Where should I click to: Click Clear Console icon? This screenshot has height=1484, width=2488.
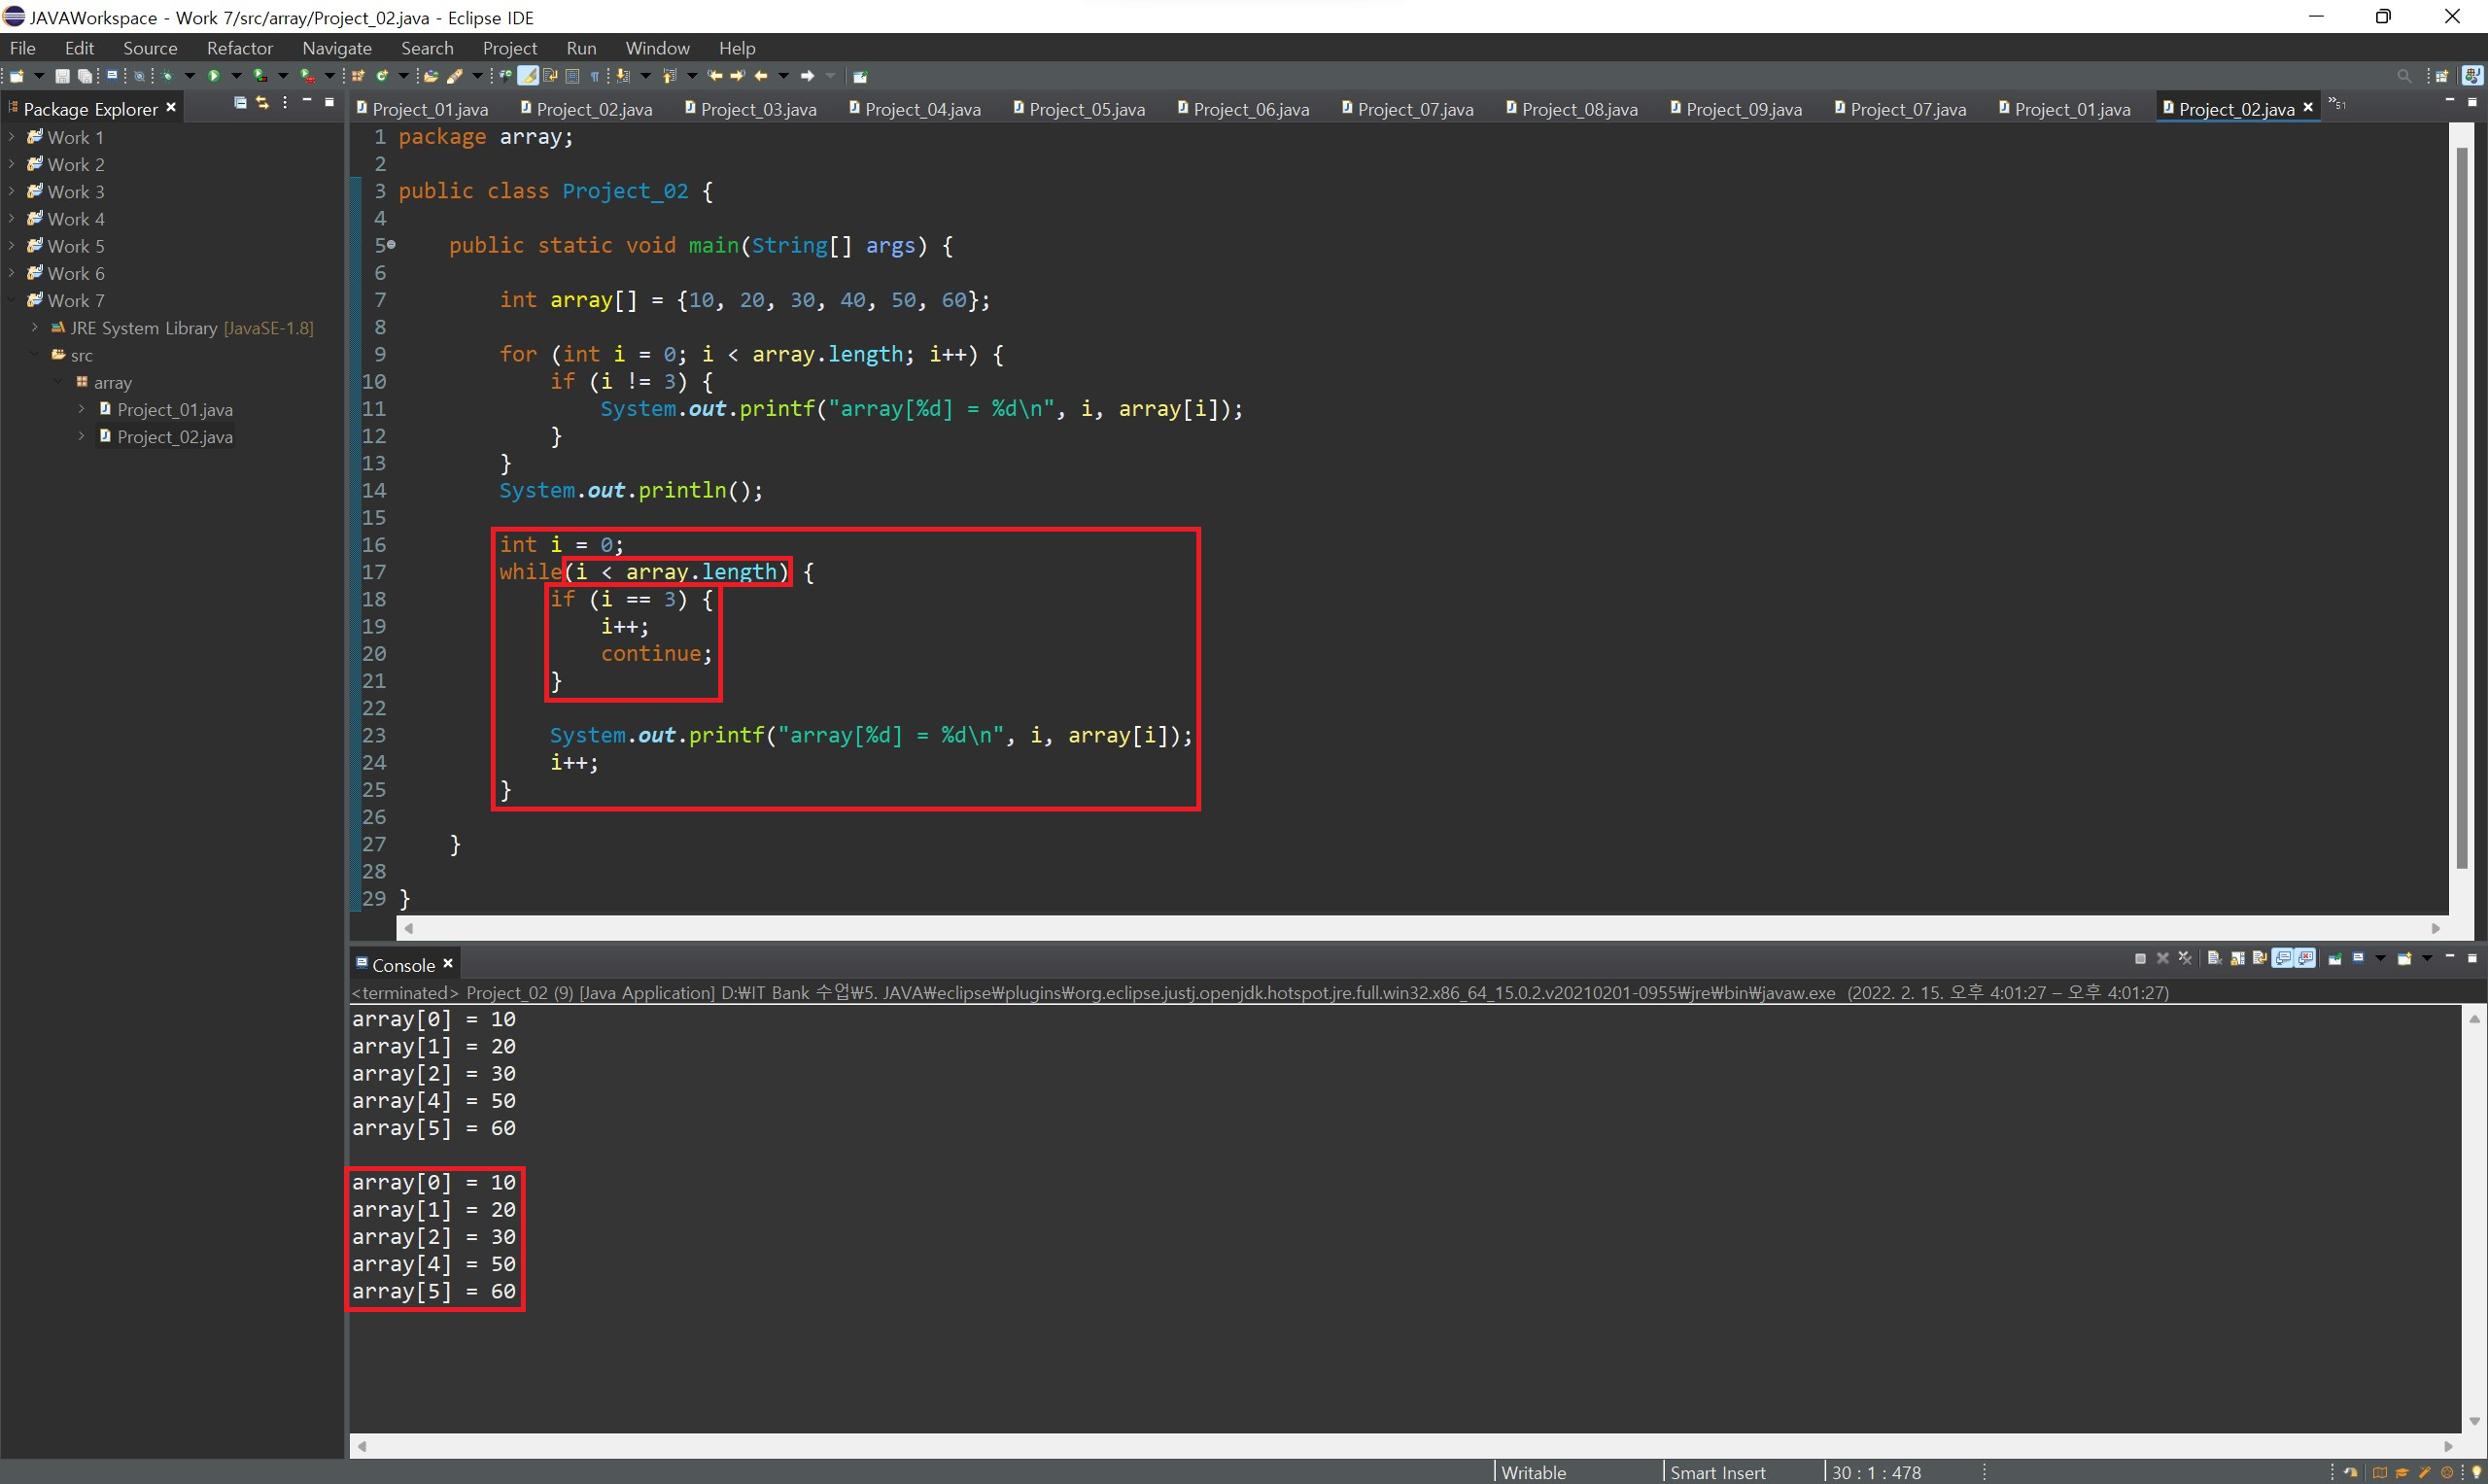(x=2214, y=958)
